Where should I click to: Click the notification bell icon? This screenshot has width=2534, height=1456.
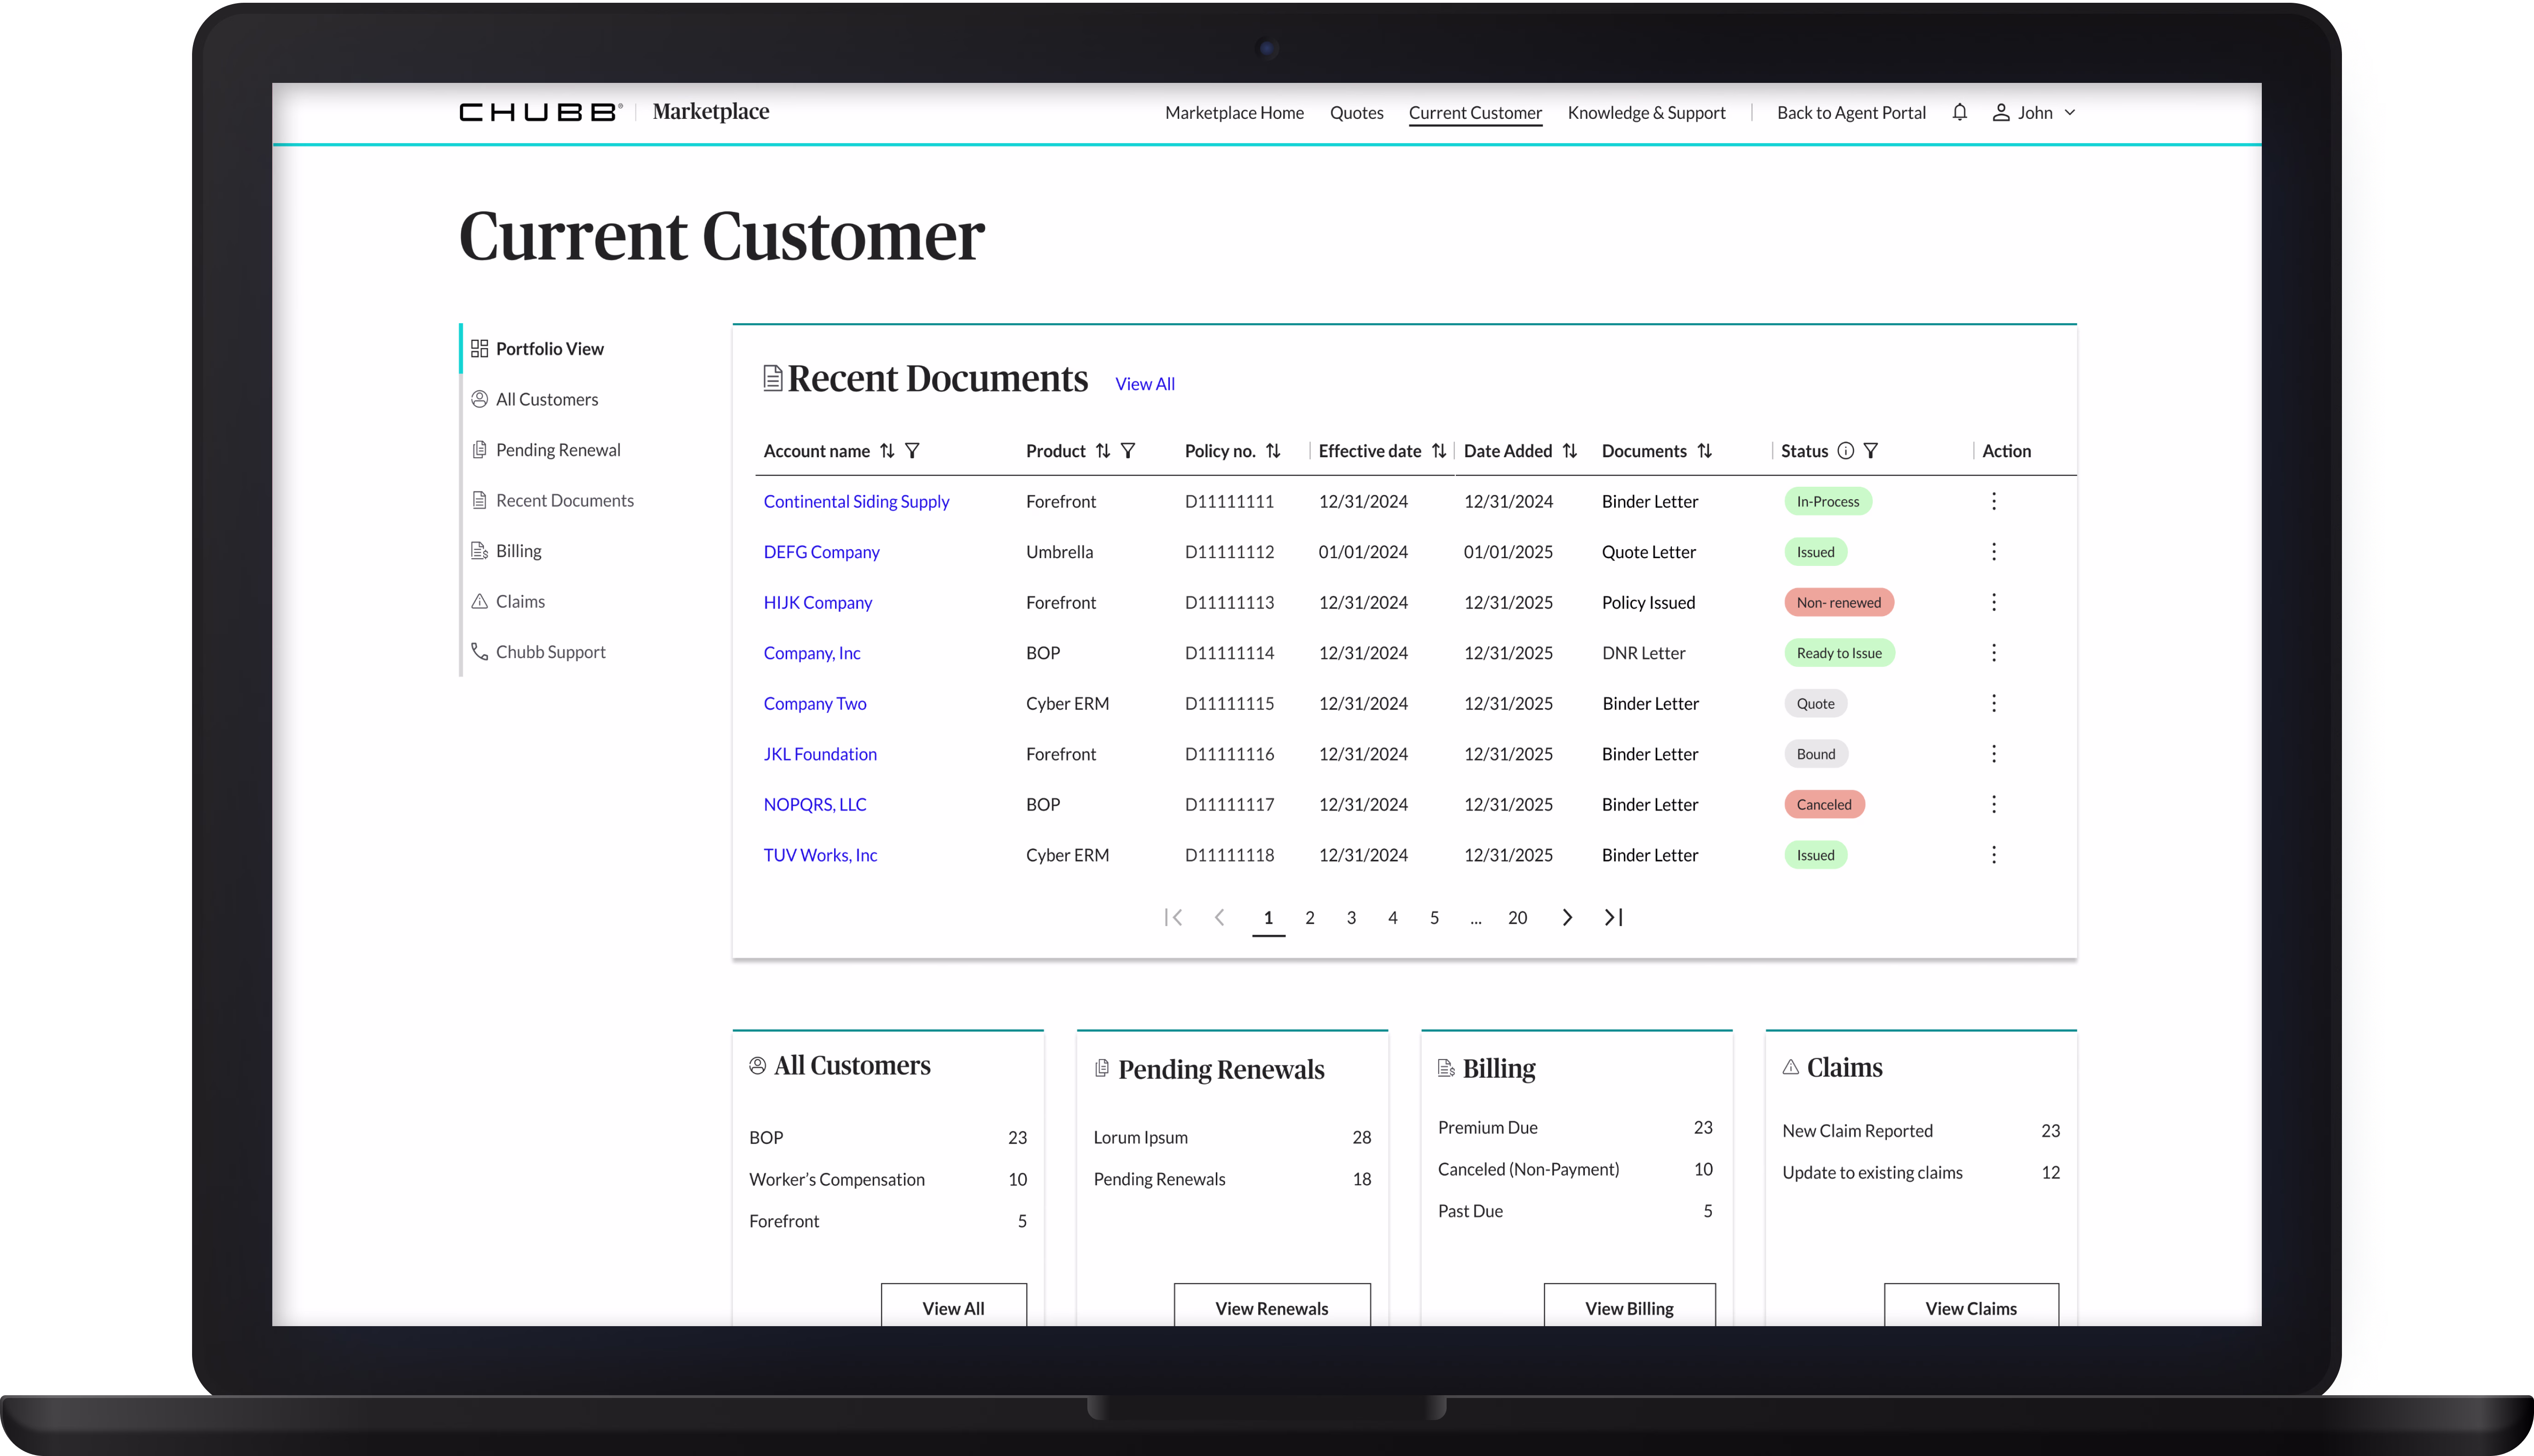click(x=1959, y=112)
